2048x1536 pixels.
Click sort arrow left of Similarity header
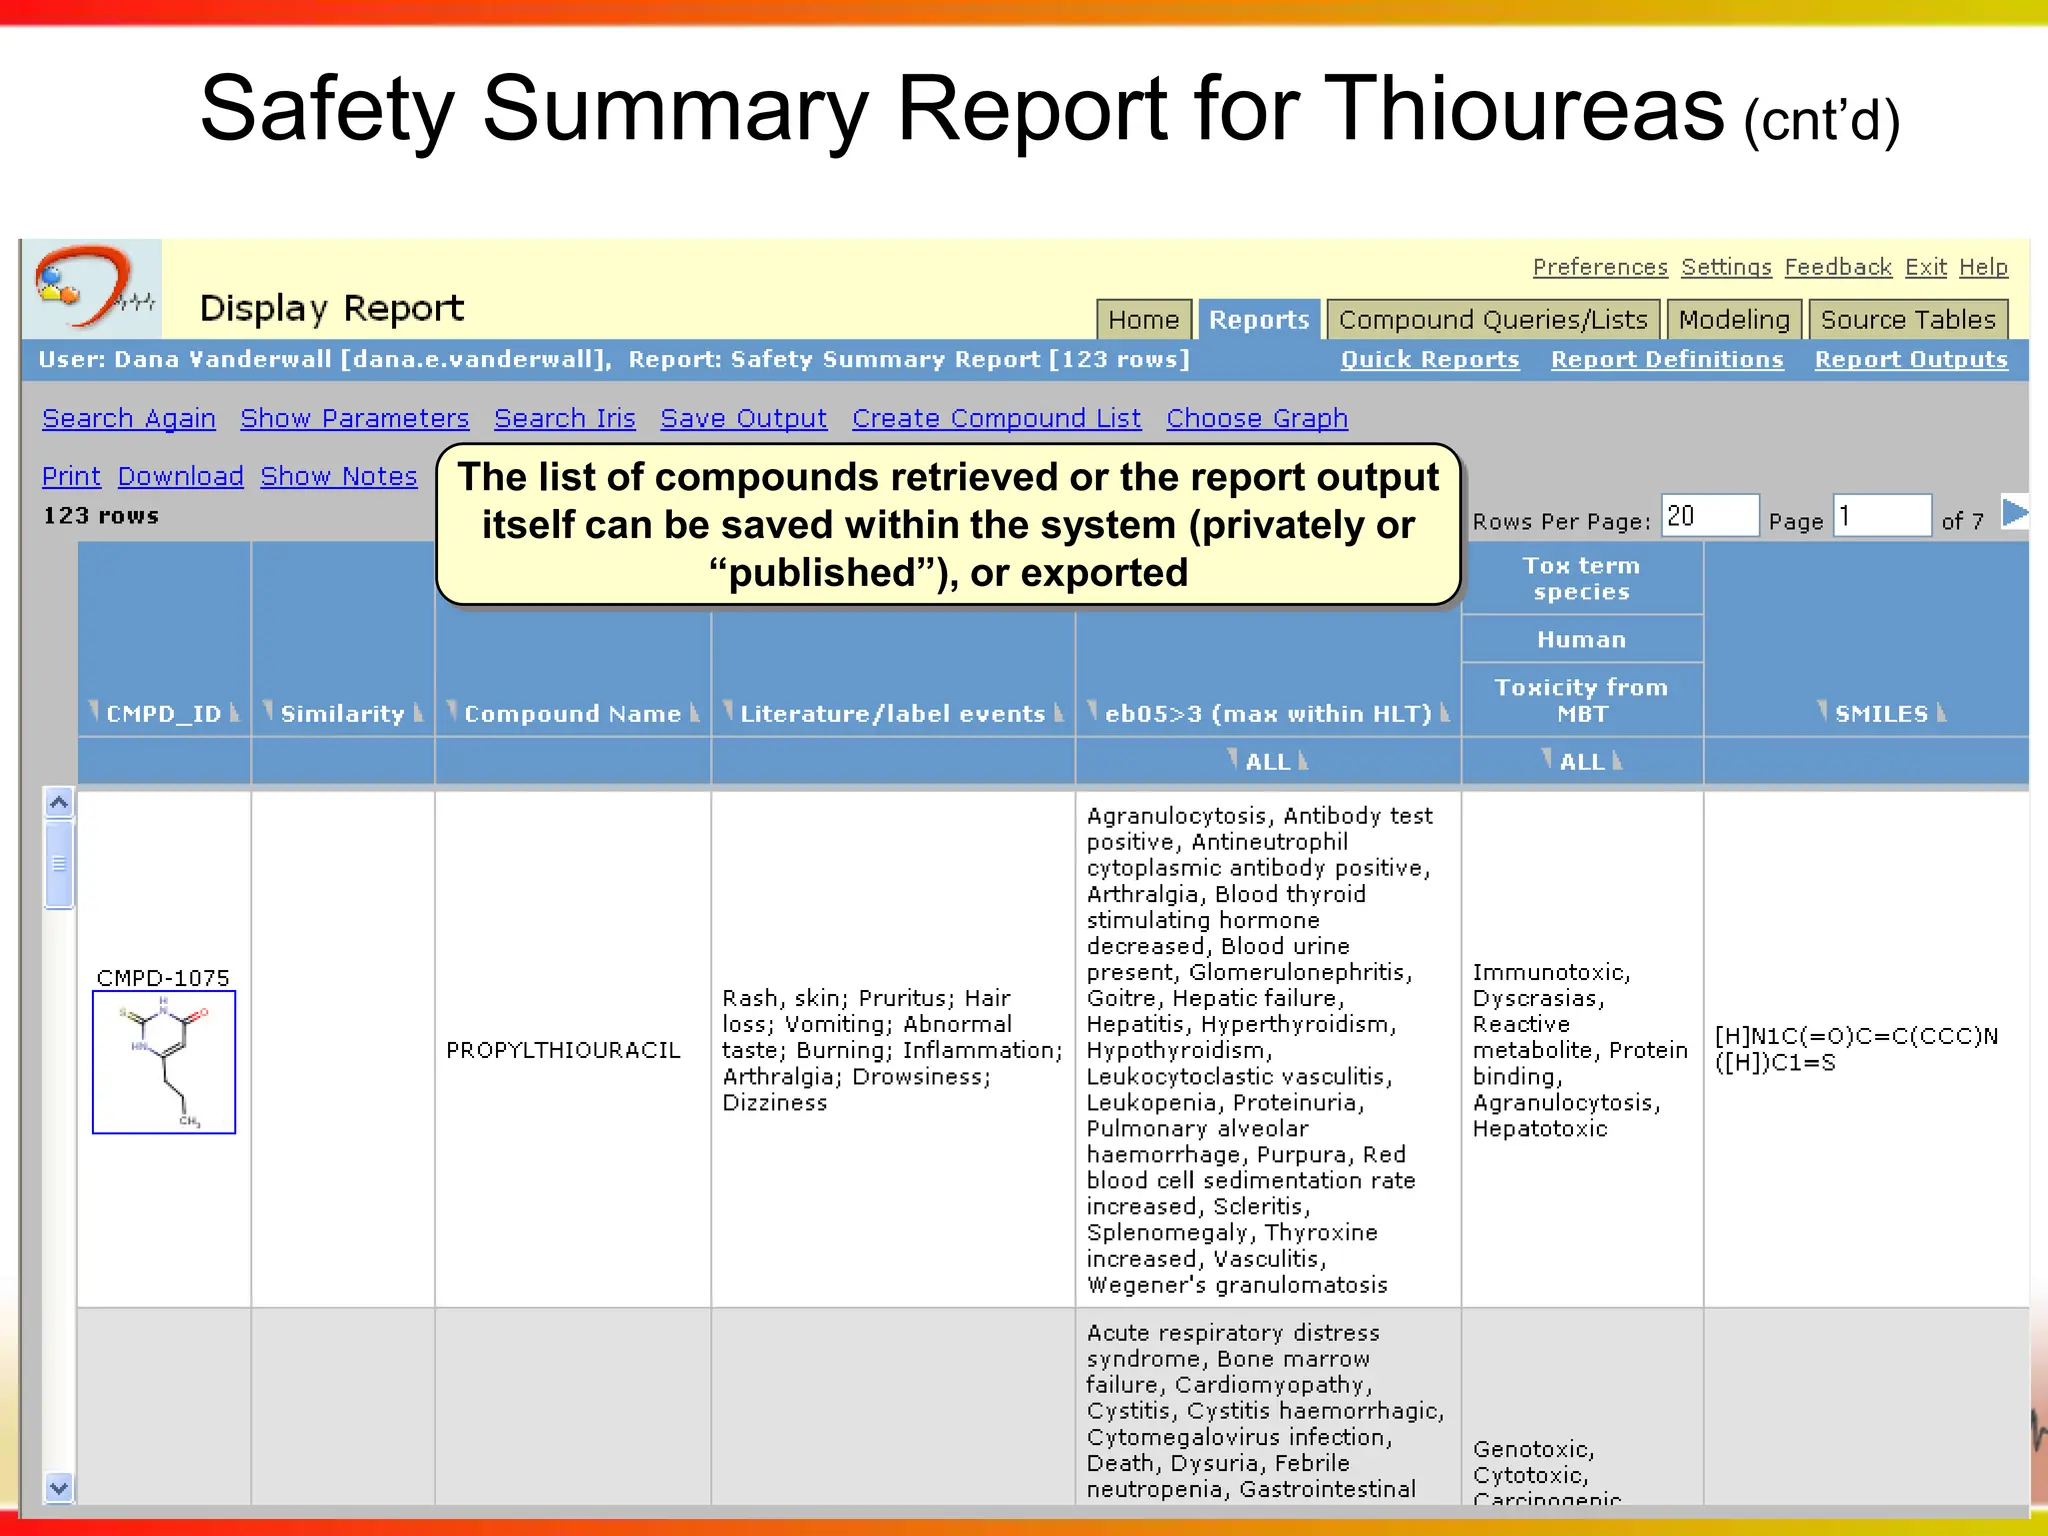point(268,712)
